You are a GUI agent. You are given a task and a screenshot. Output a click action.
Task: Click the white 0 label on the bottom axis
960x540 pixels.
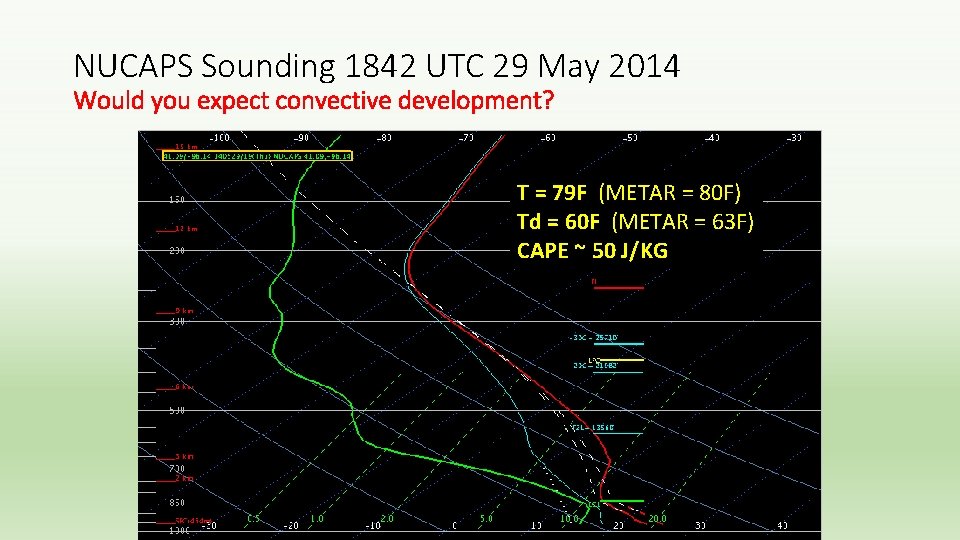click(454, 525)
